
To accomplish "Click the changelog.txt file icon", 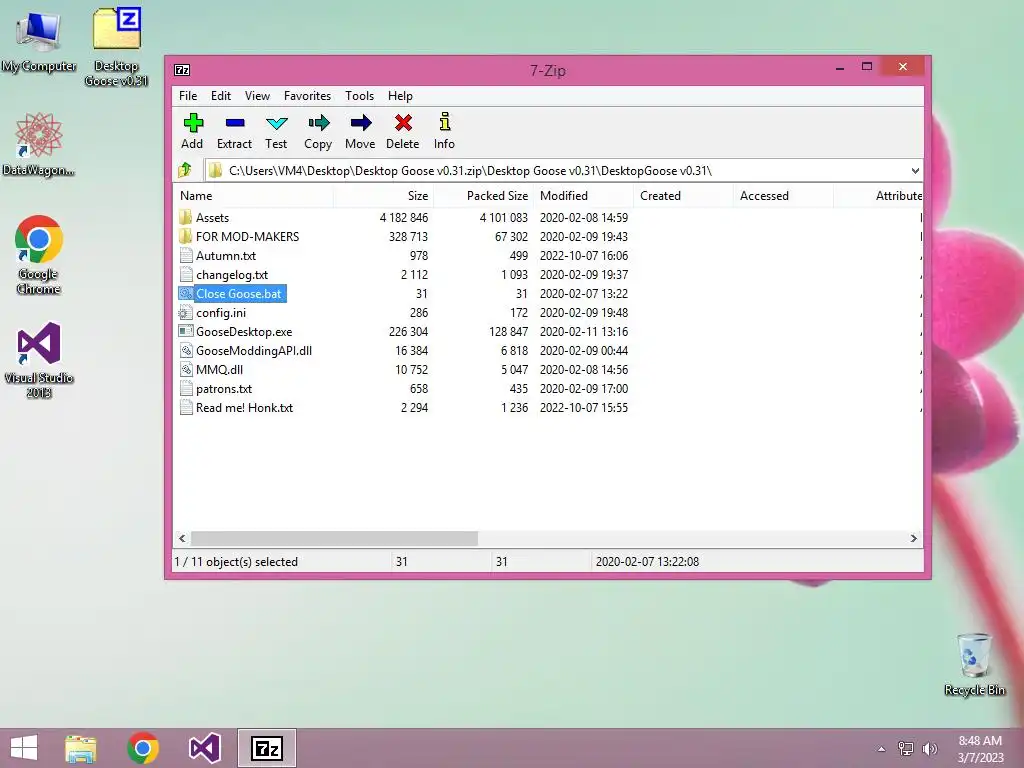I will [186, 274].
